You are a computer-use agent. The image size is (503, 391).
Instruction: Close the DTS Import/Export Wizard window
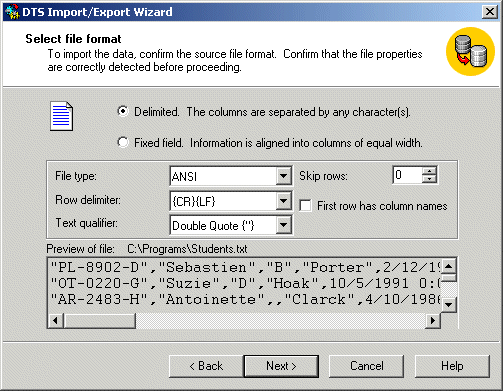pyautogui.click(x=490, y=12)
